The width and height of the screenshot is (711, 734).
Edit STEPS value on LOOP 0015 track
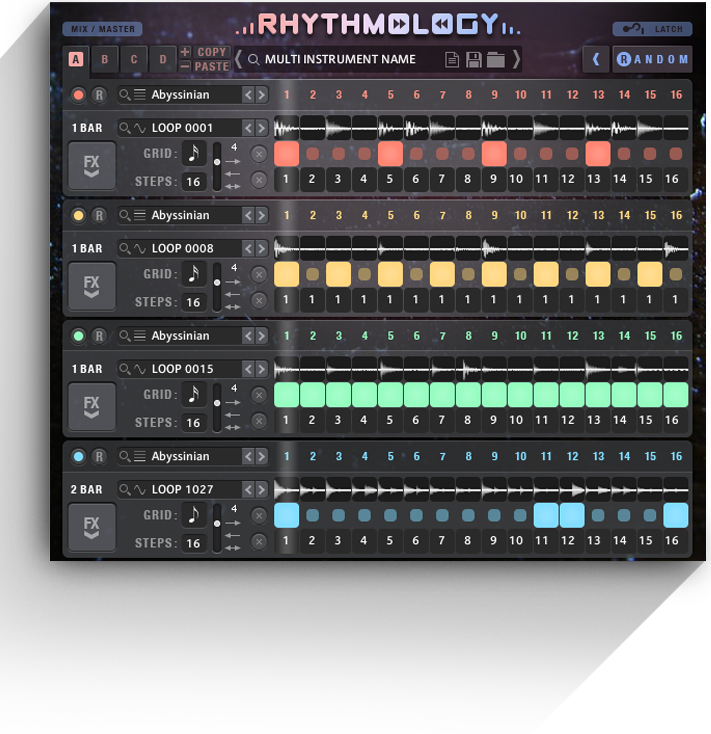click(193, 423)
